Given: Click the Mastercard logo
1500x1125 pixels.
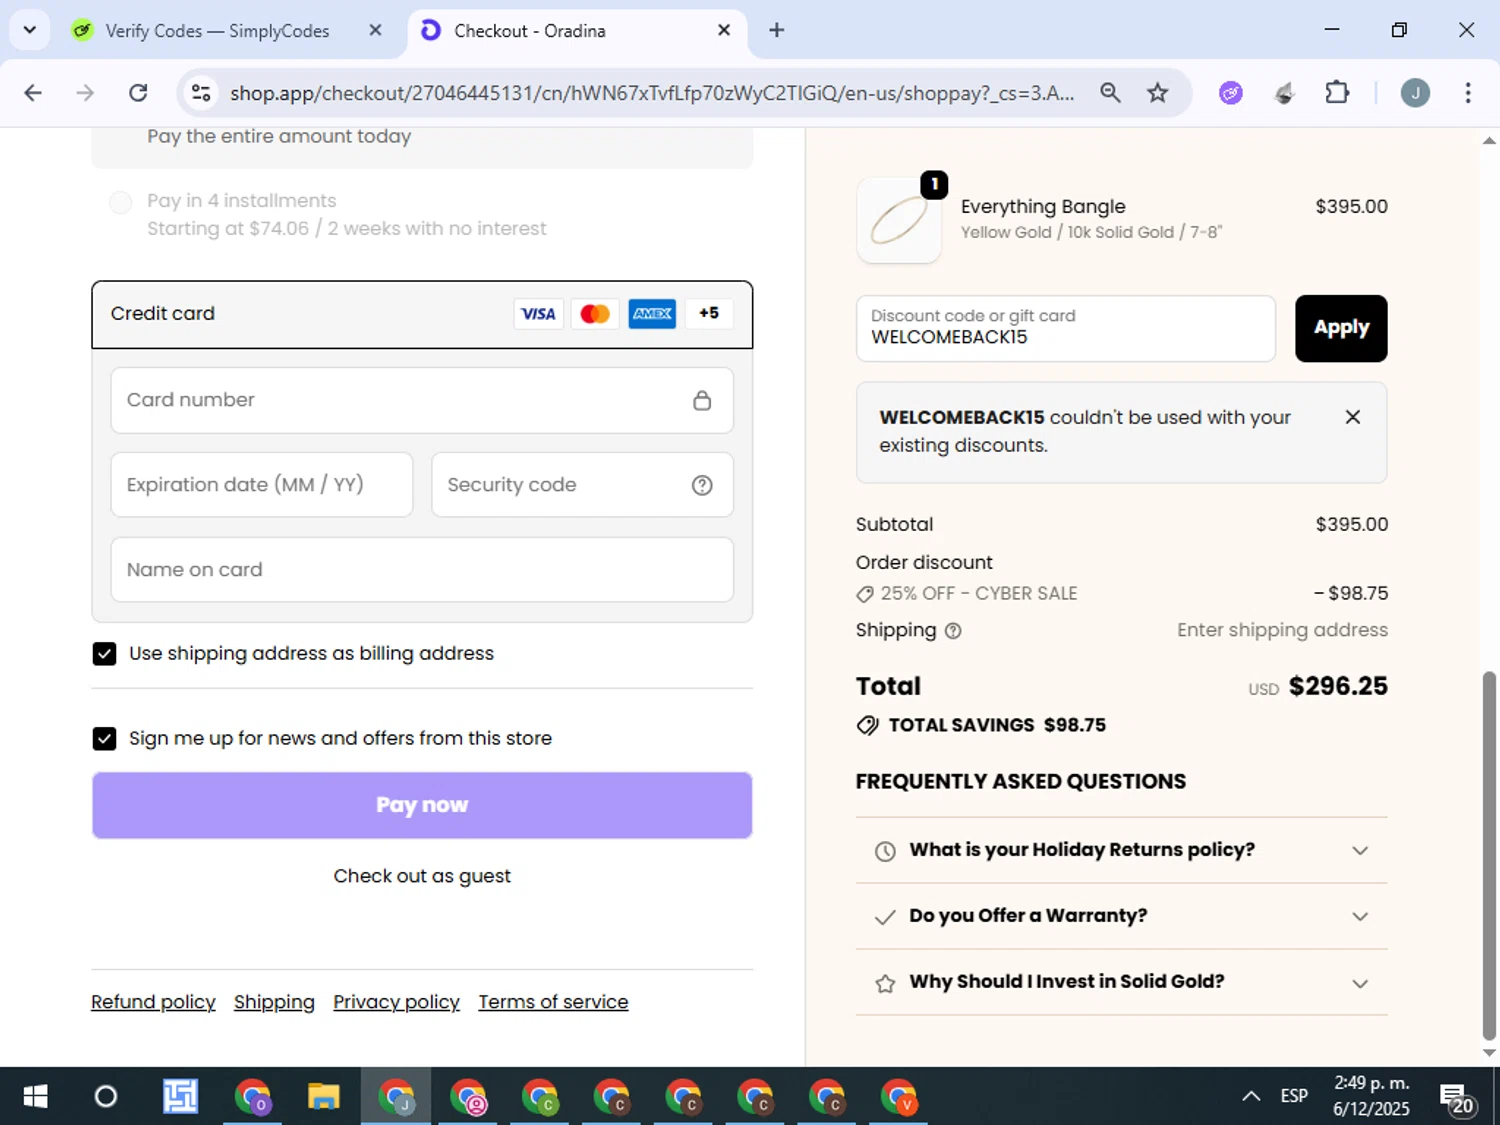Looking at the screenshot, I should pyautogui.click(x=595, y=314).
